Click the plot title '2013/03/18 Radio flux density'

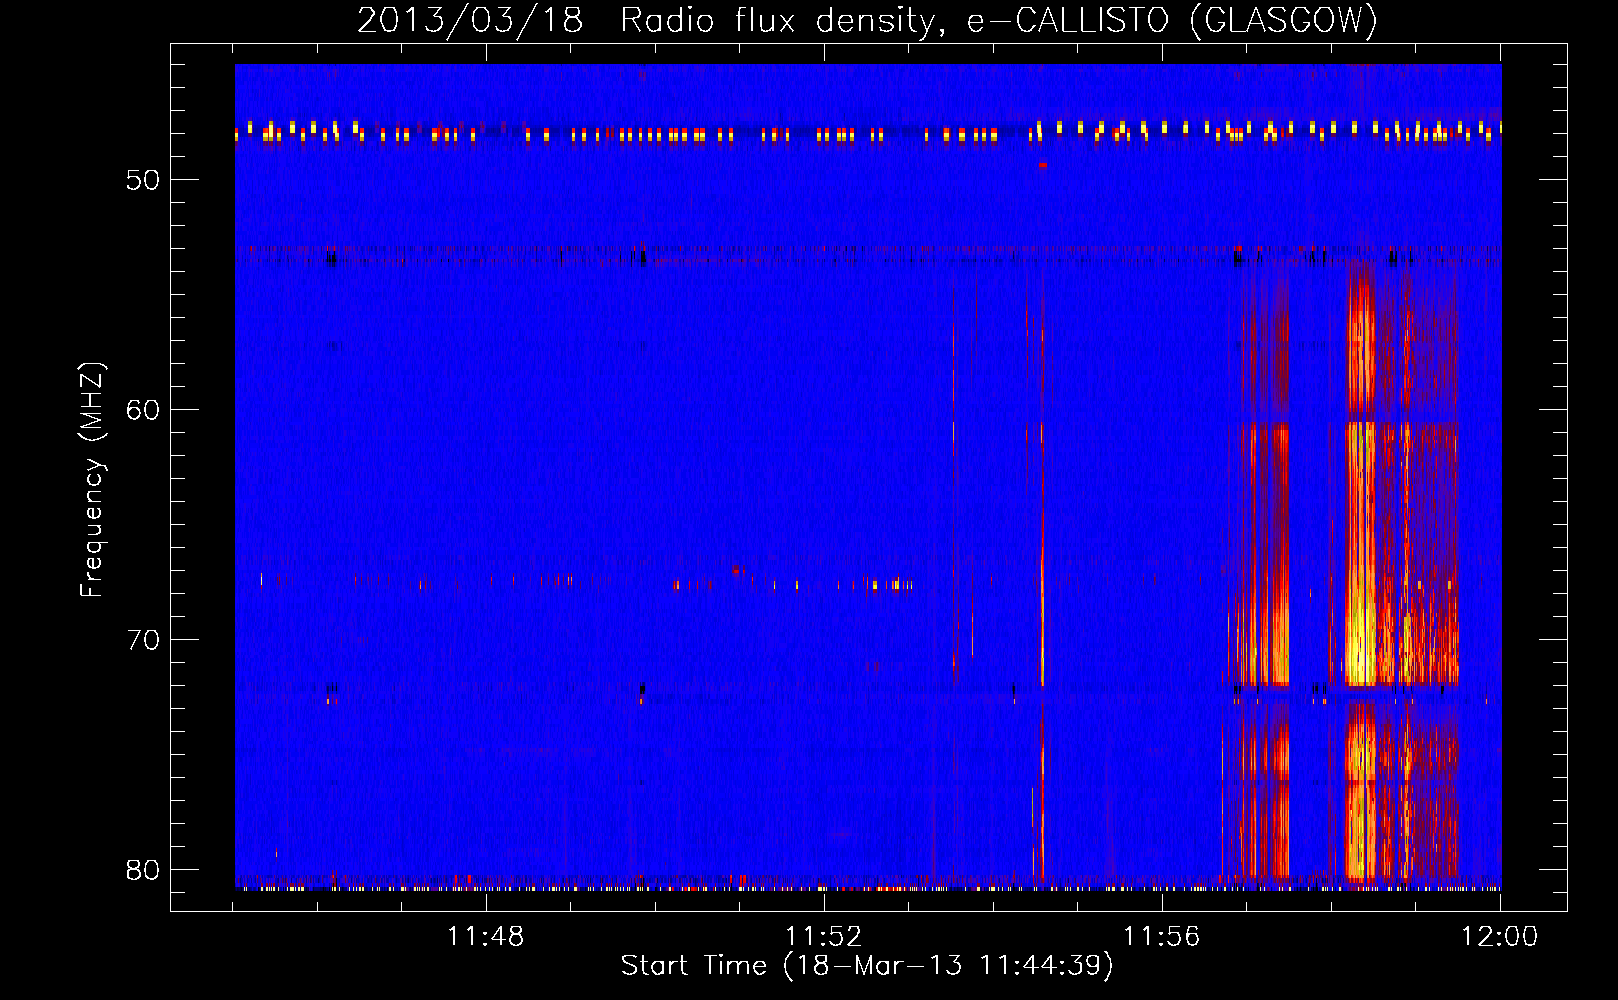[x=650, y=21]
